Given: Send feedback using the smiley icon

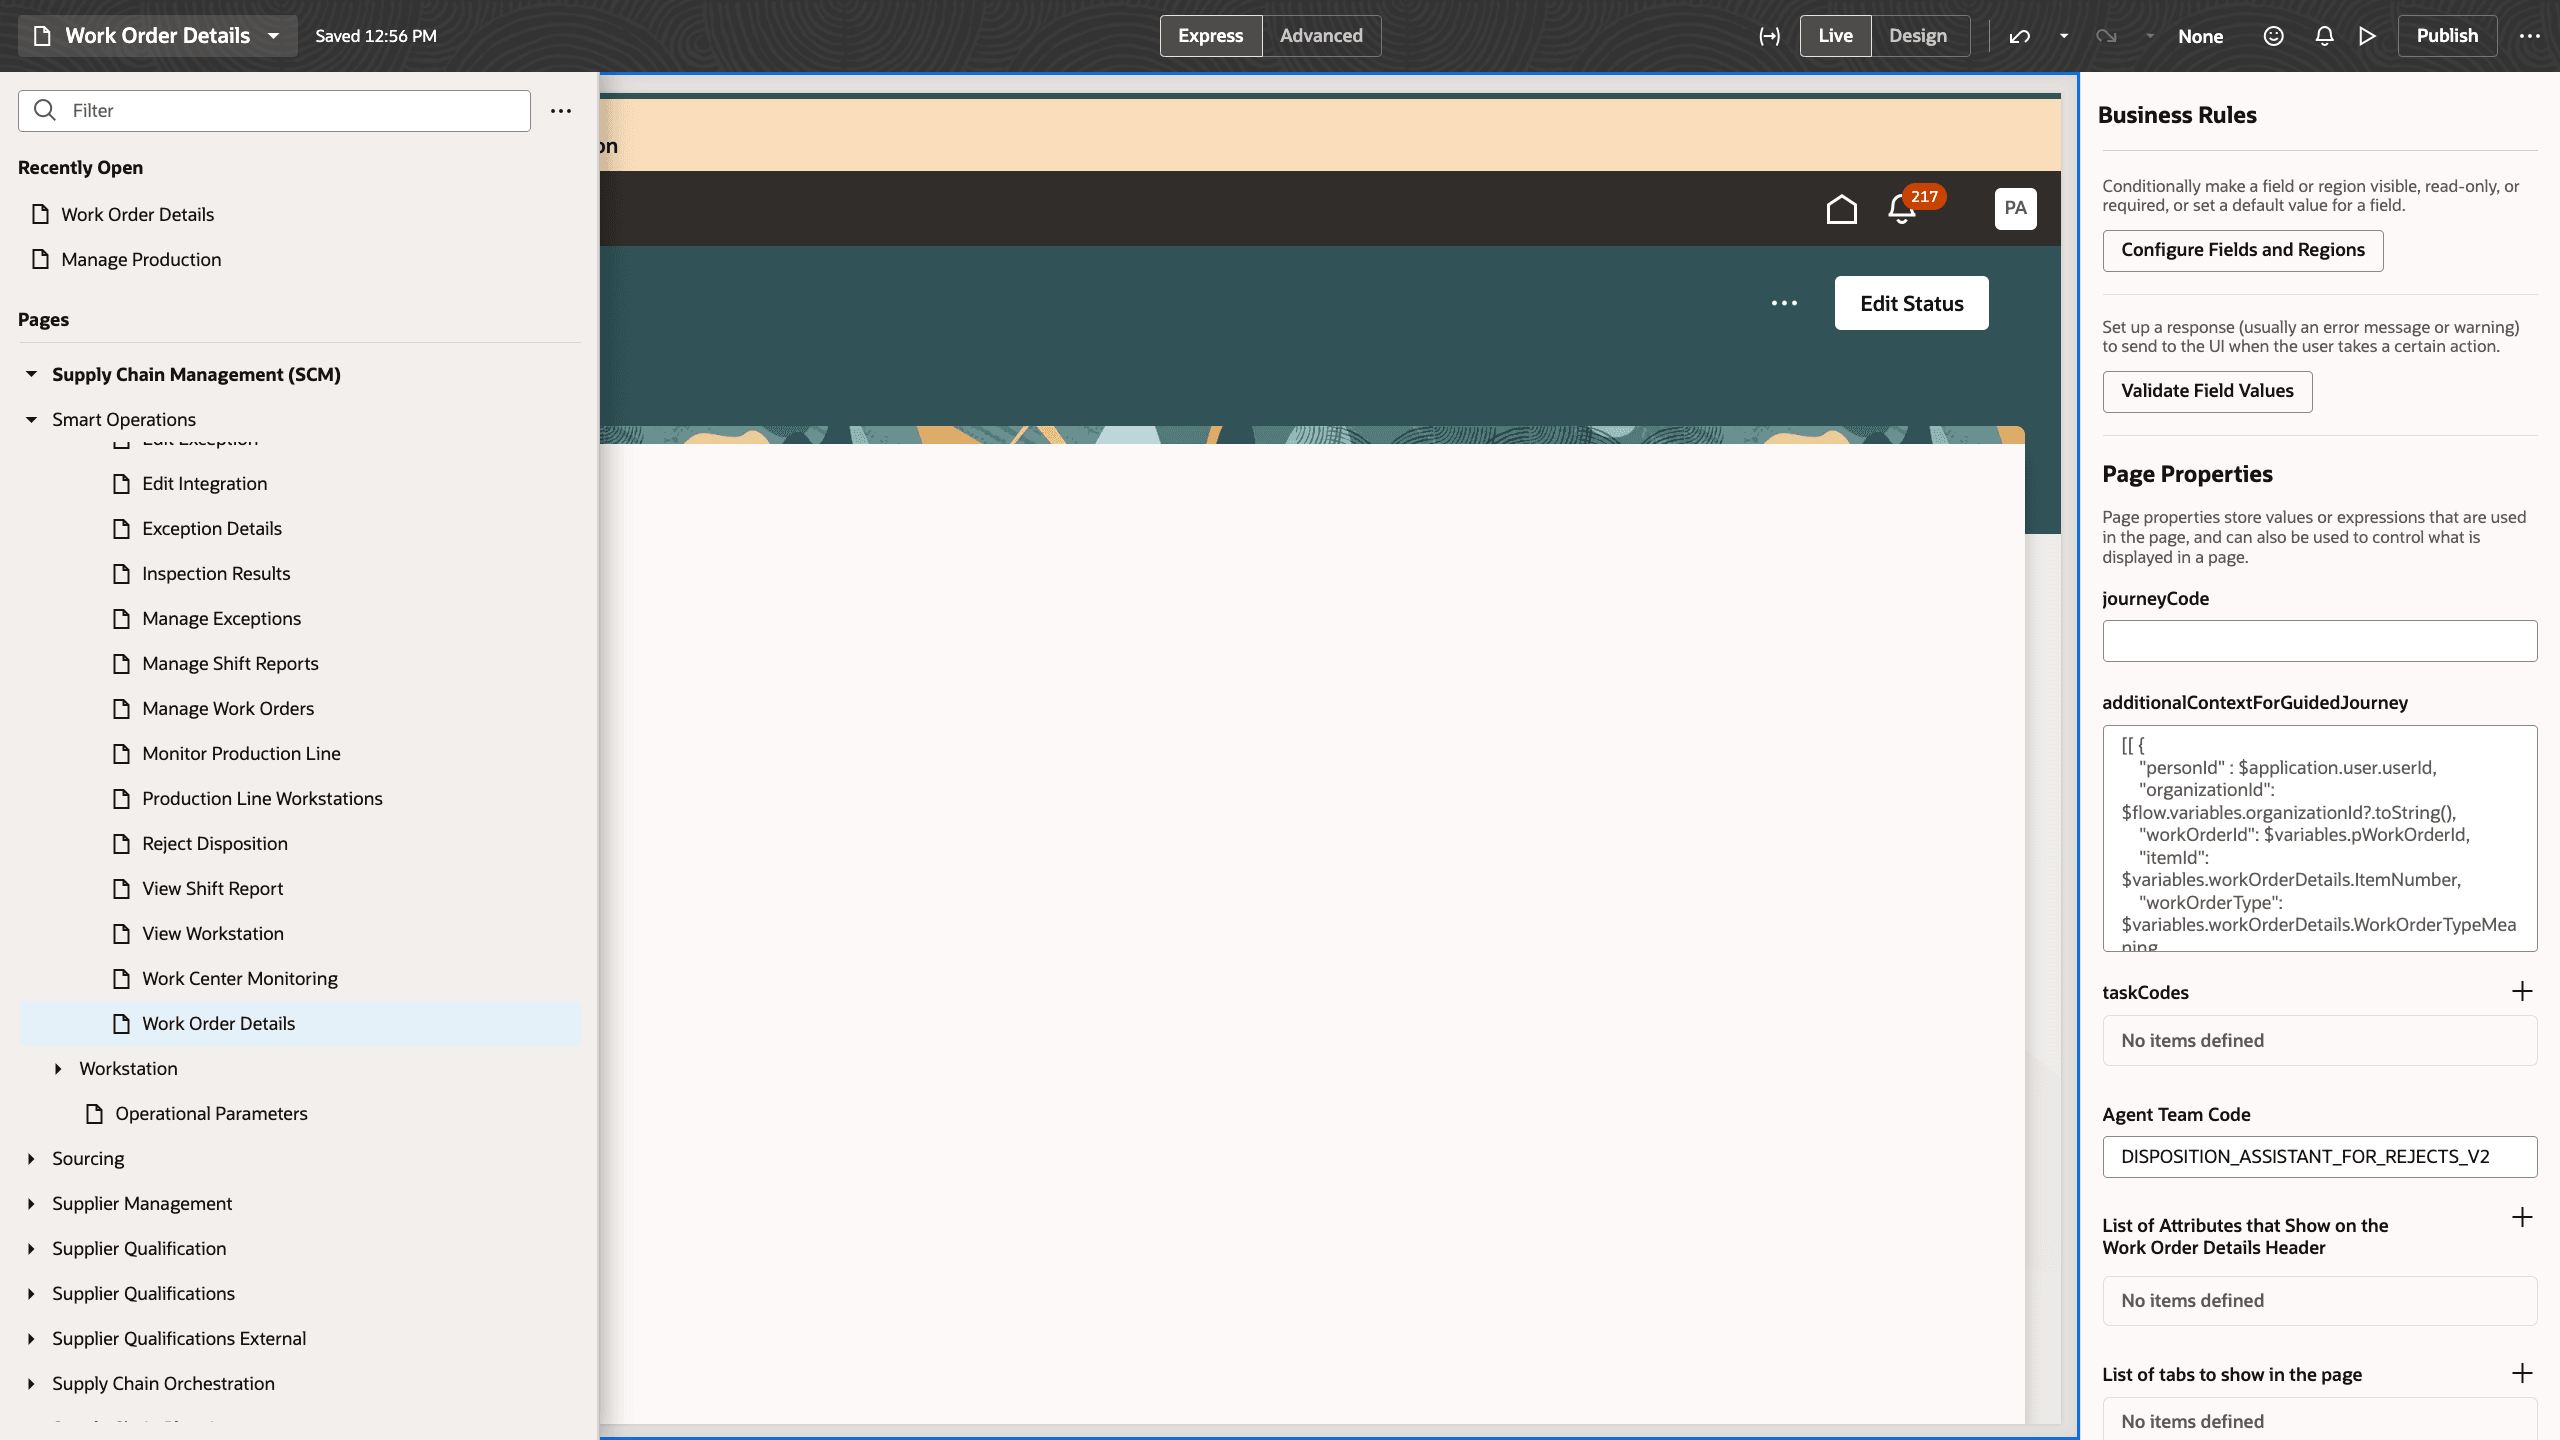Looking at the screenshot, I should tap(2274, 36).
